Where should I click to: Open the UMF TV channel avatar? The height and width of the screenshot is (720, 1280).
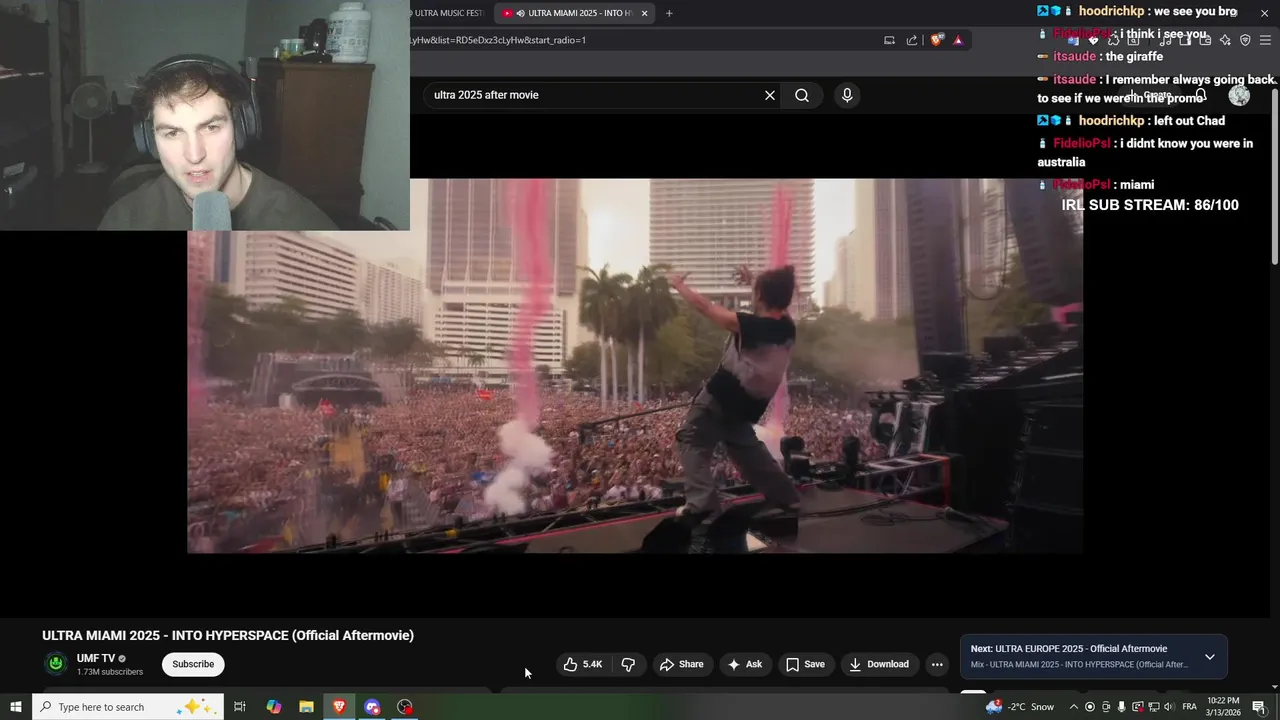point(56,663)
